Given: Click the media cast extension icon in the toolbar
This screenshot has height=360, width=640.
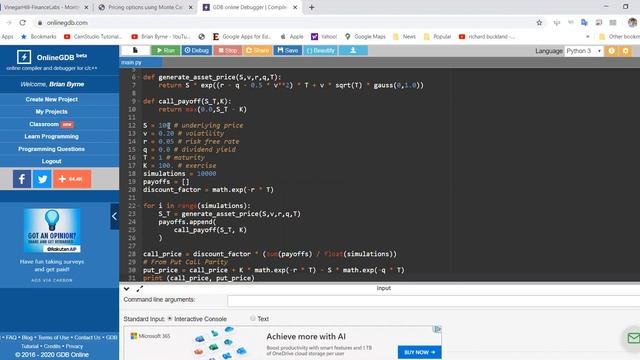Looking at the screenshot, I should click(x=598, y=23).
